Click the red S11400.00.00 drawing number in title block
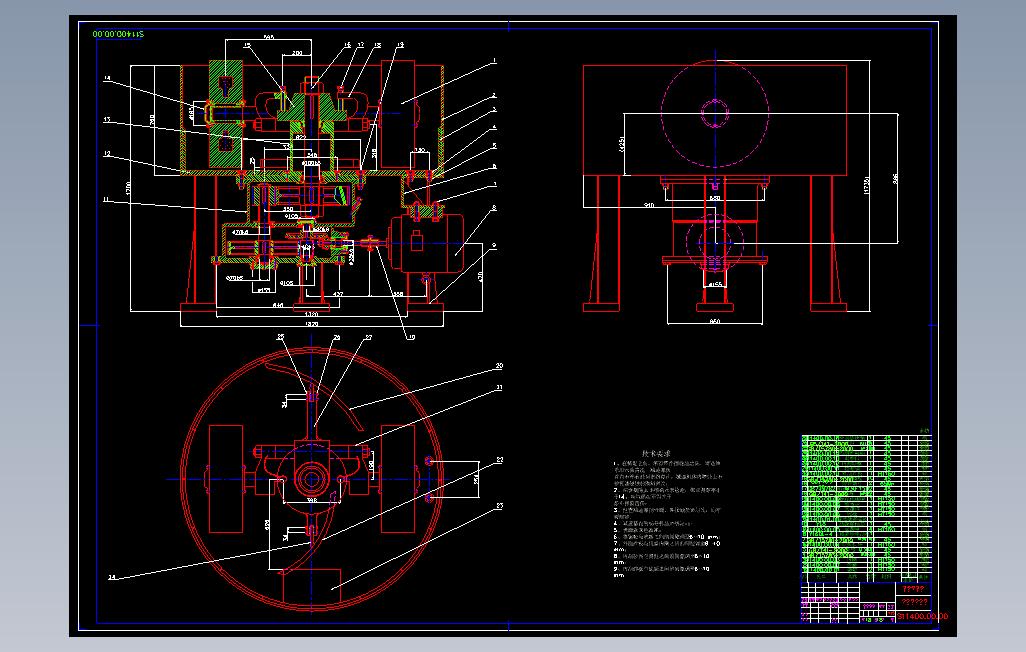Screen dimensions: 1026x652 point(923,616)
